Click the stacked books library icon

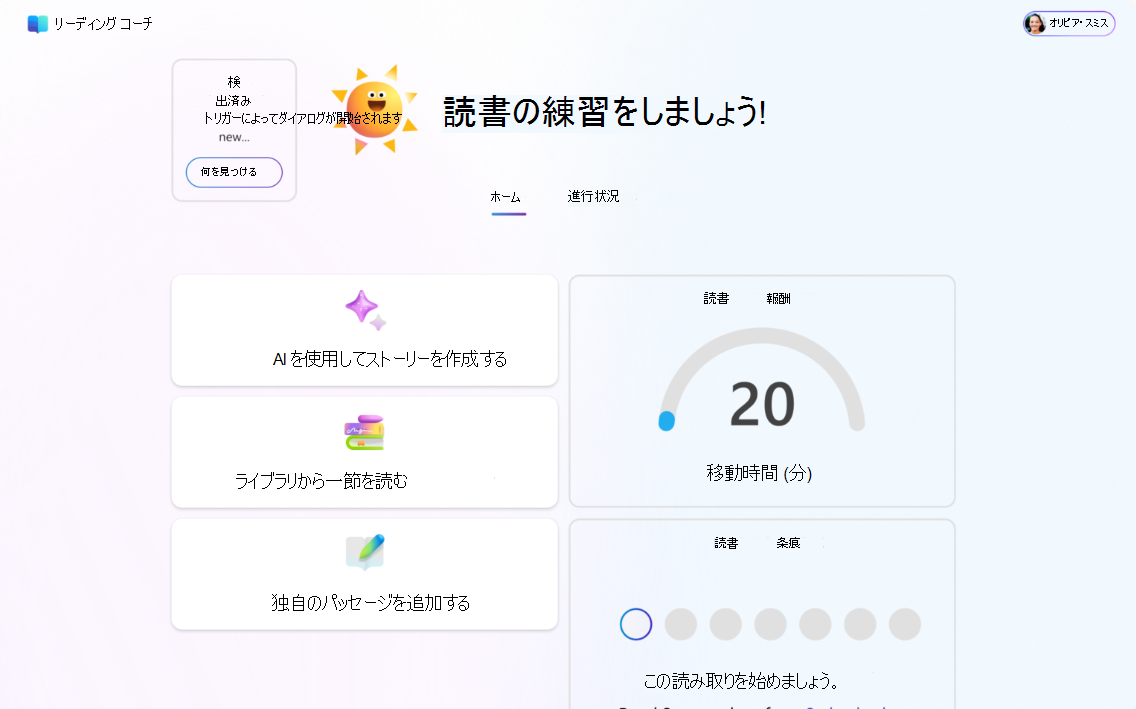click(364, 432)
